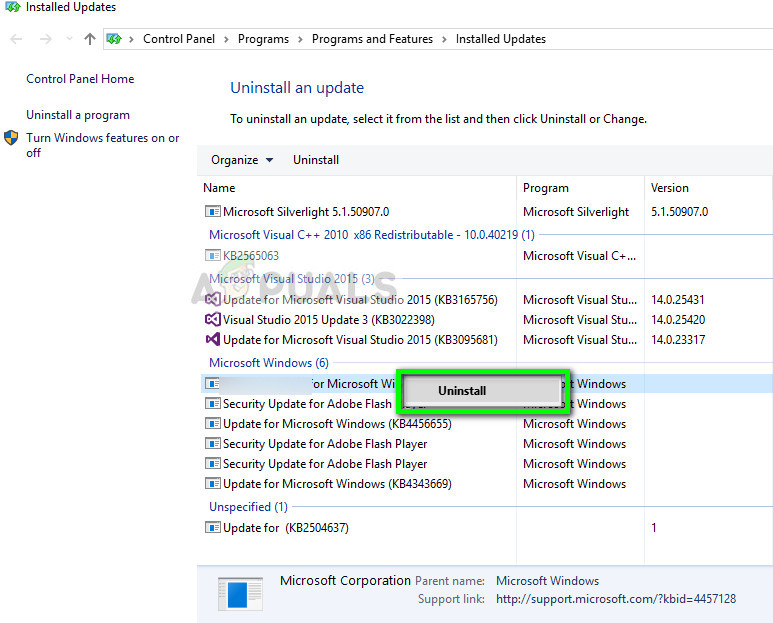
Task: Click icon of the highlighted Windows update row
Action: [x=212, y=383]
